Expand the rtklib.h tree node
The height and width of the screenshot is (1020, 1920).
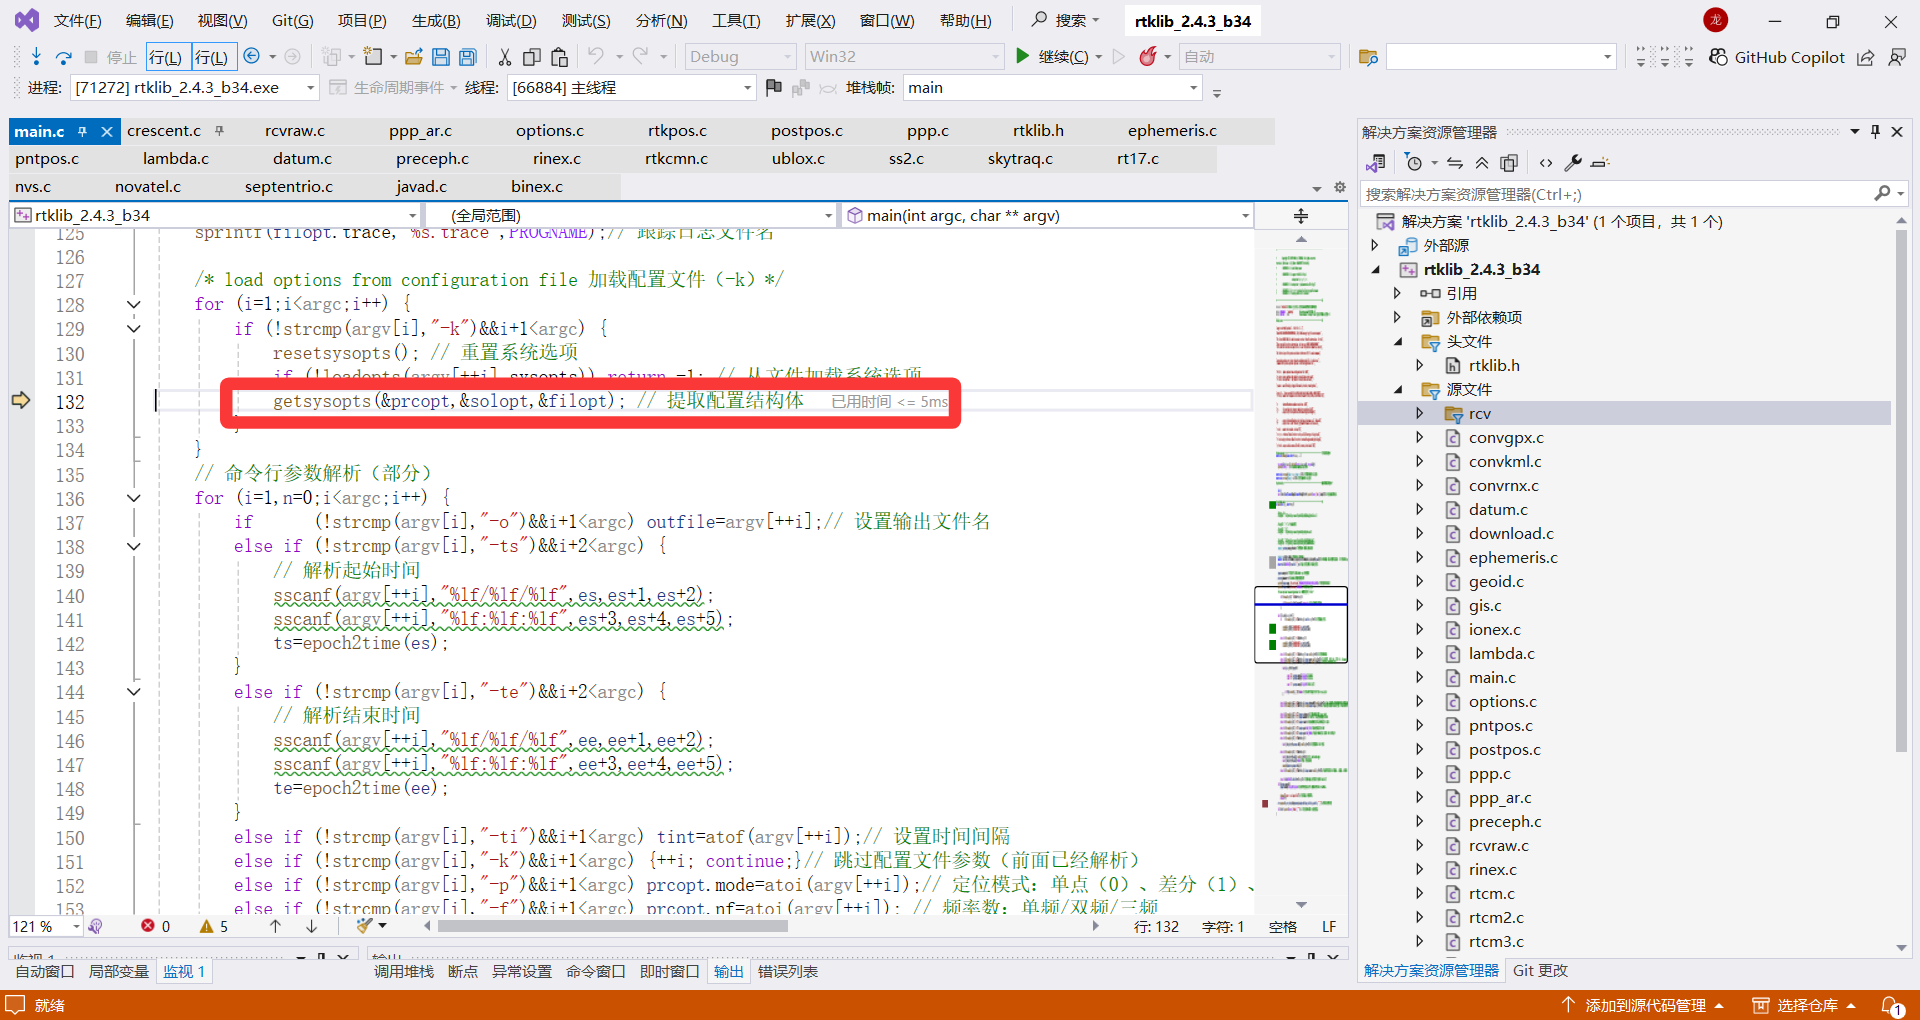(x=1419, y=365)
